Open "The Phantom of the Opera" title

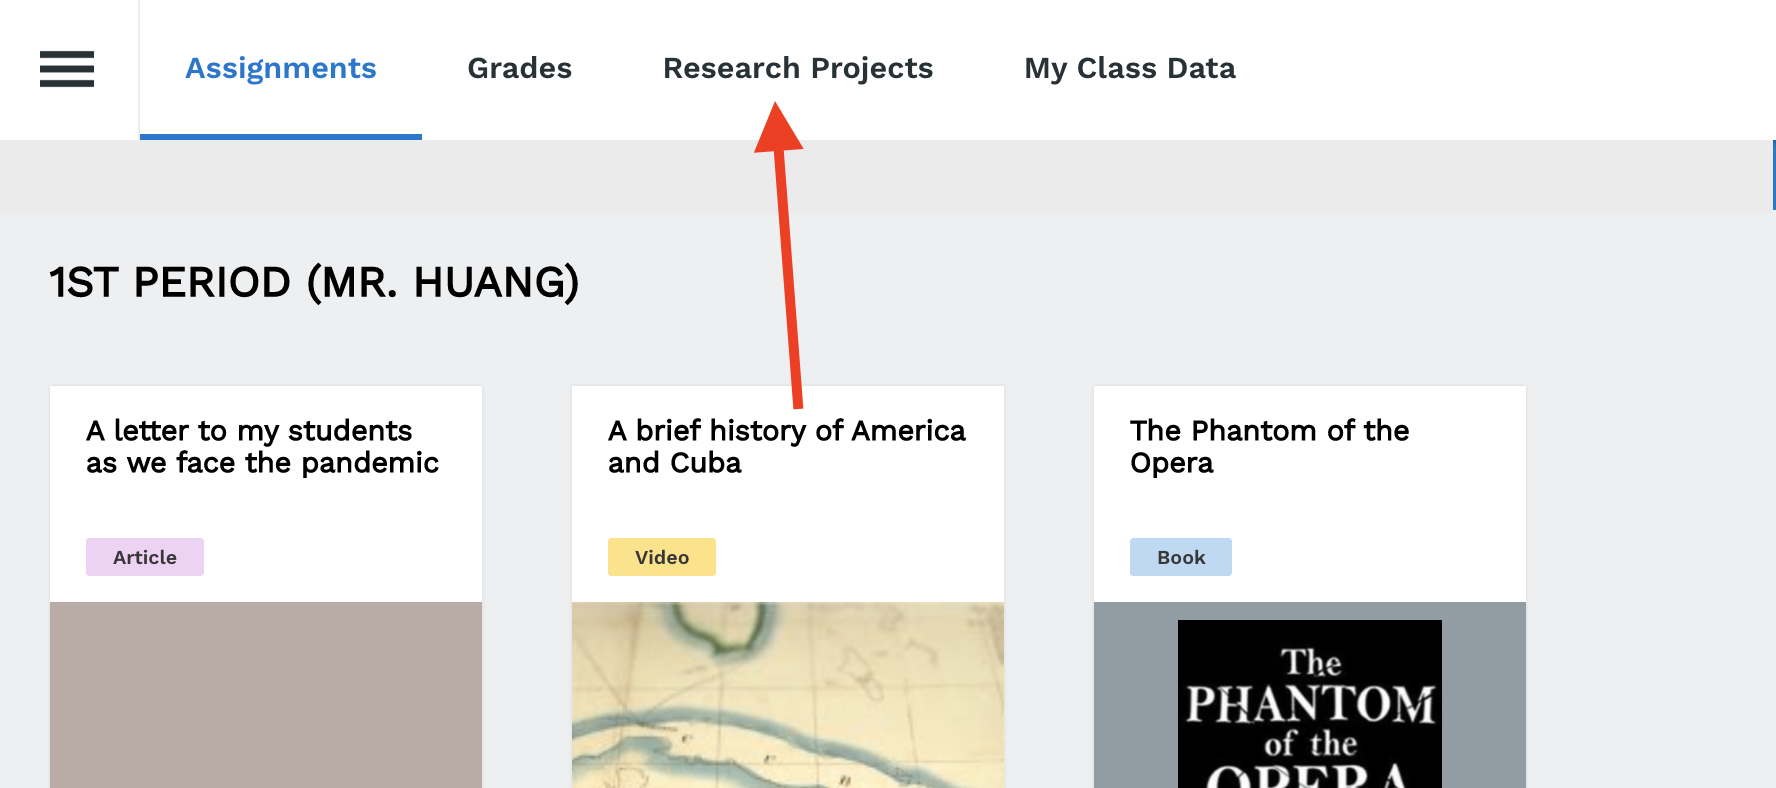(x=1269, y=447)
